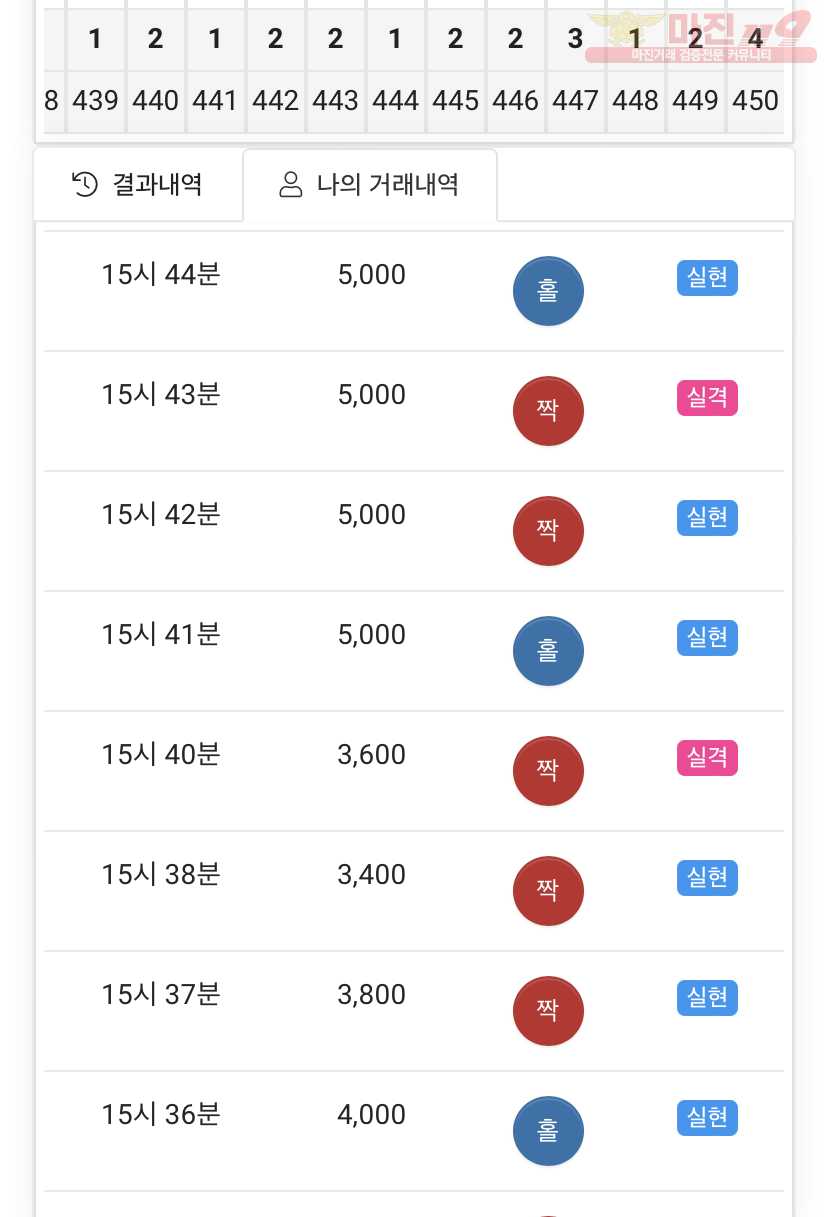Select the blue 홀 circle at 15시 36분

(x=548, y=1132)
